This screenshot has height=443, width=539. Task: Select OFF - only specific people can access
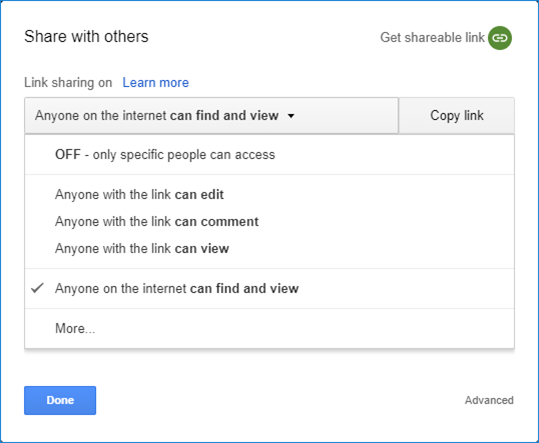click(x=270, y=155)
